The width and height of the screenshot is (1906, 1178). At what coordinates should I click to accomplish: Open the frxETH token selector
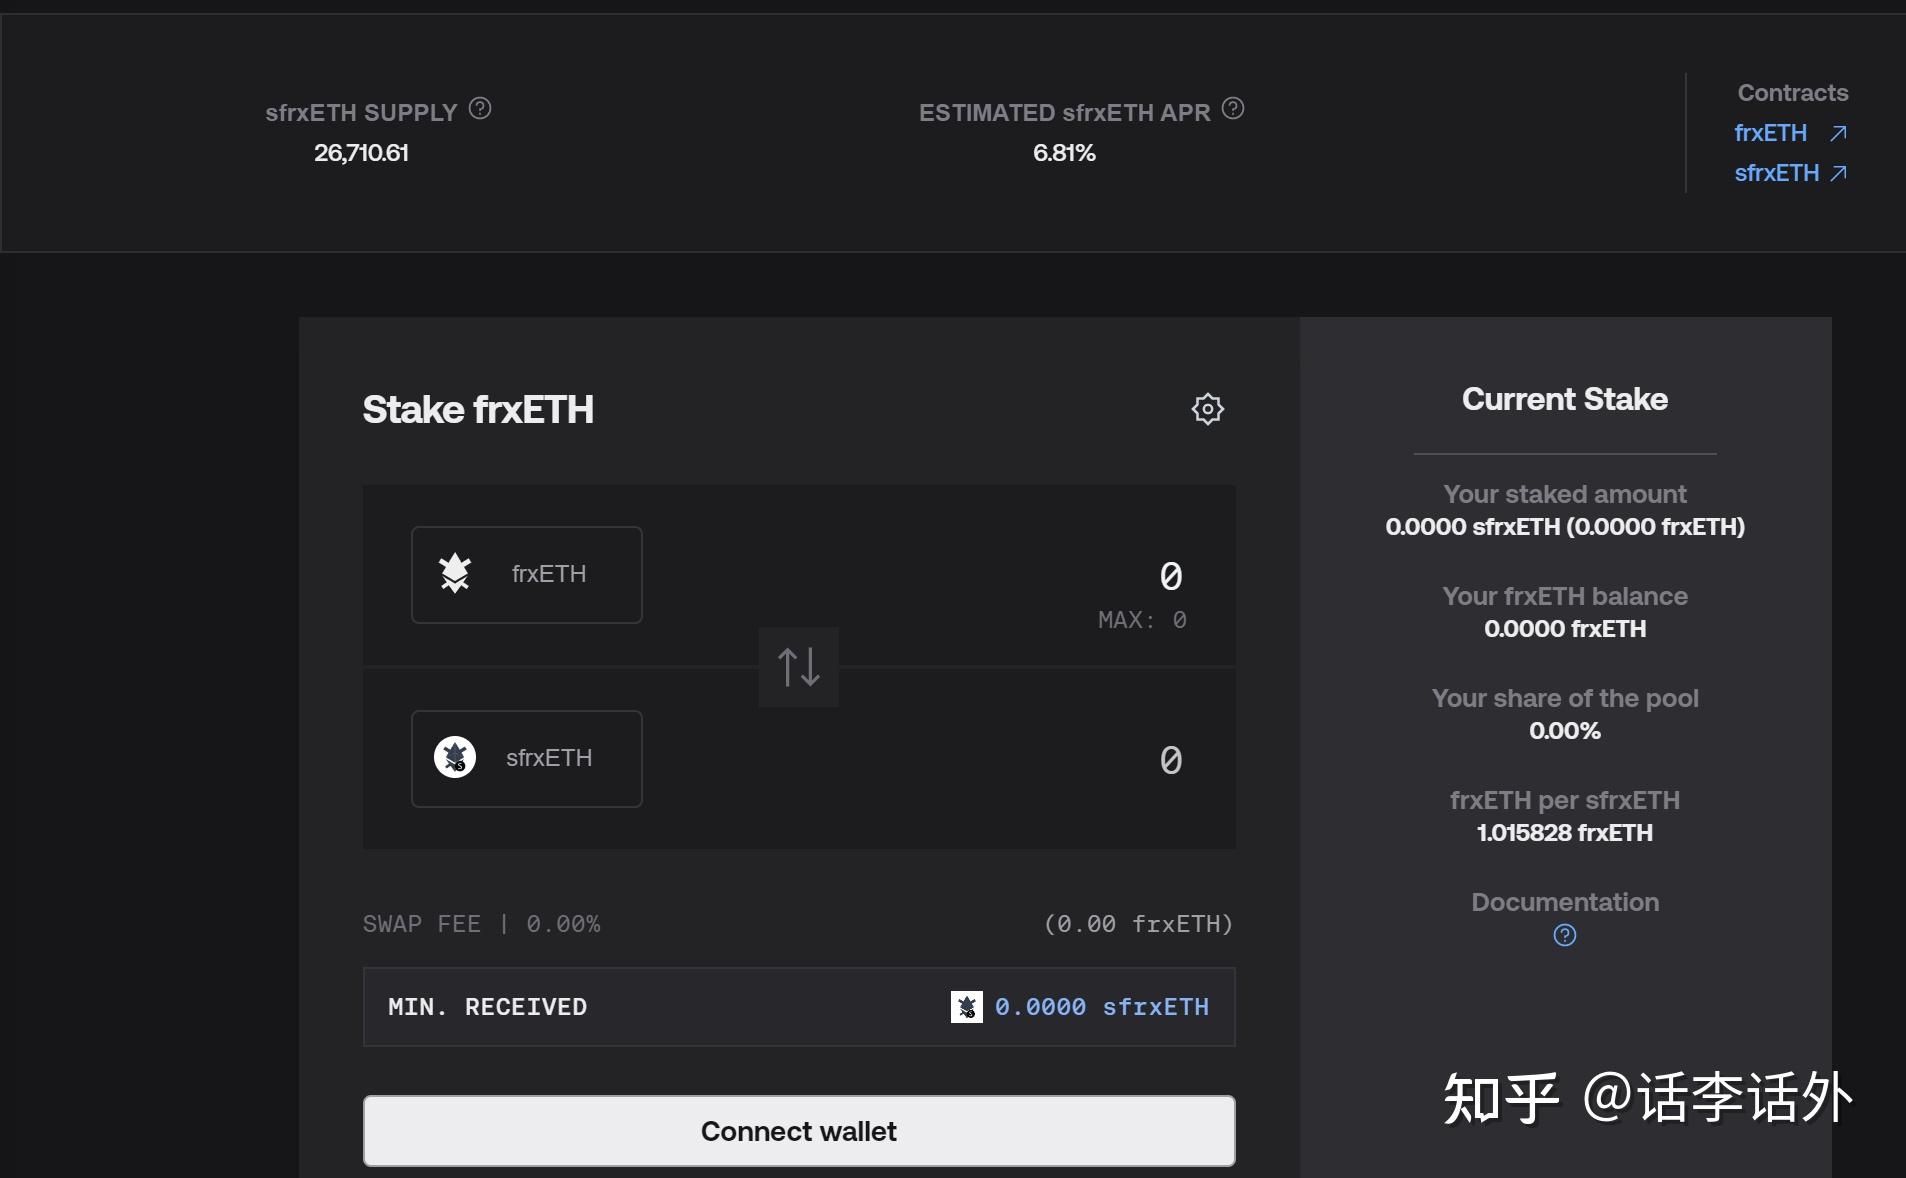tap(526, 573)
